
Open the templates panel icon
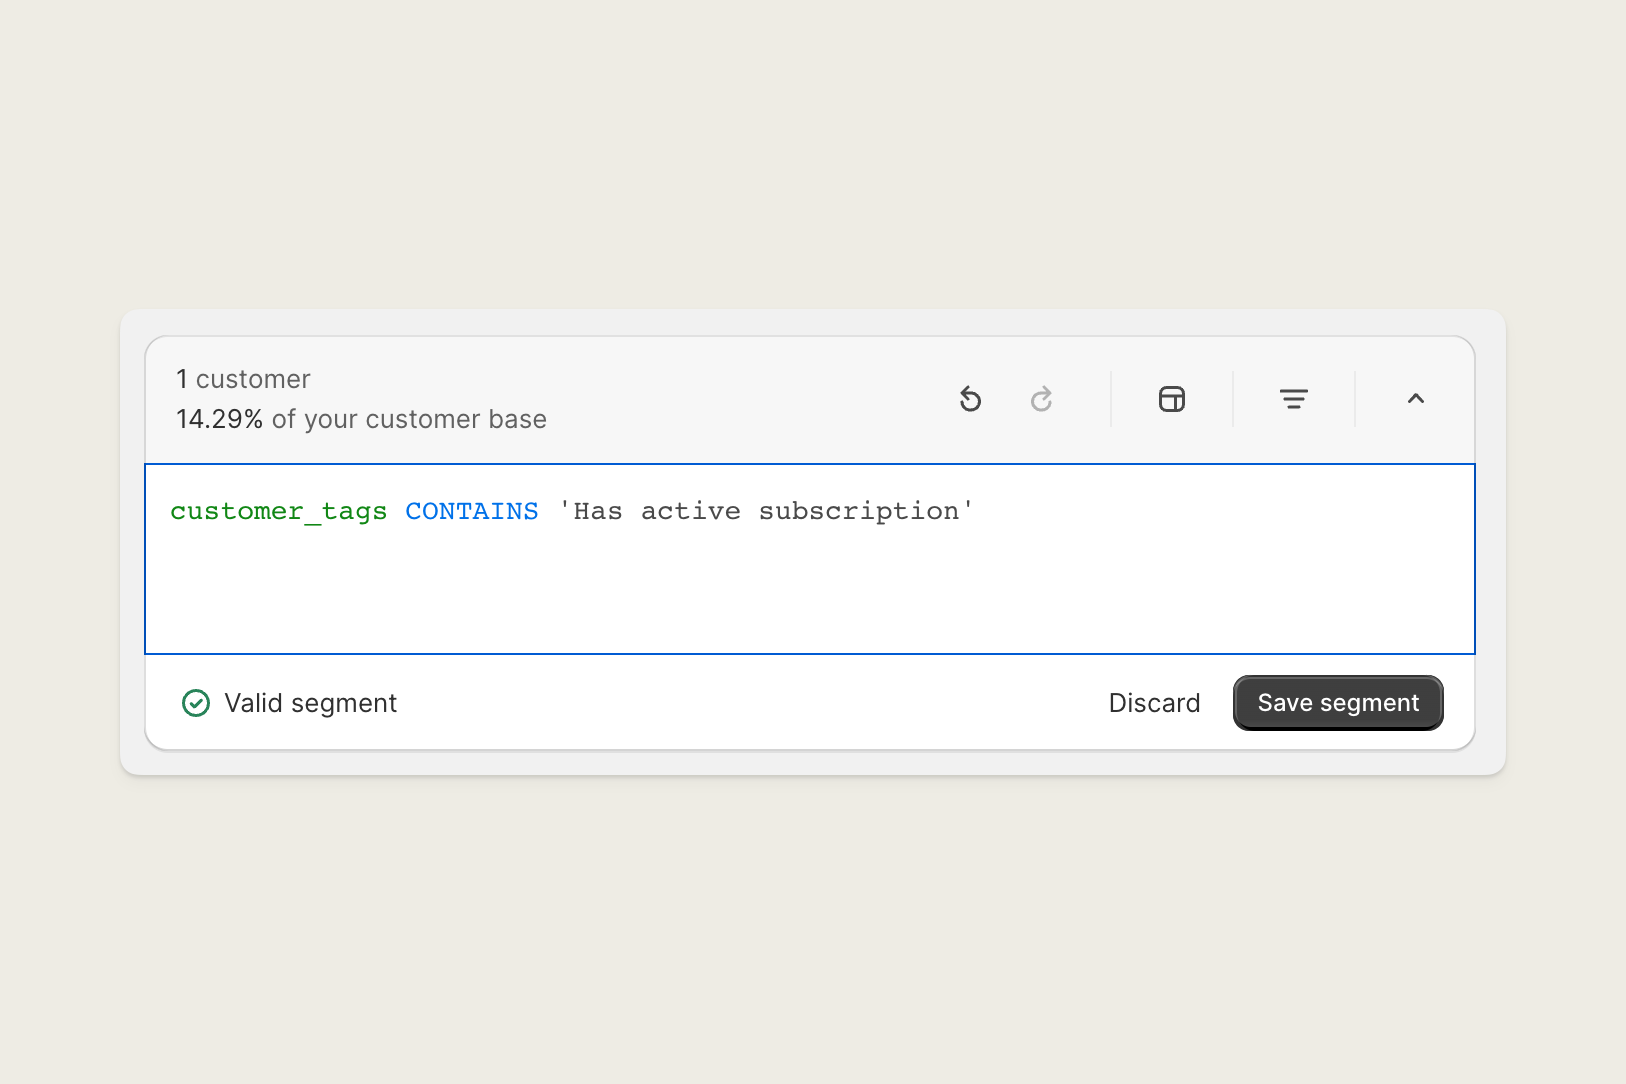click(1172, 399)
